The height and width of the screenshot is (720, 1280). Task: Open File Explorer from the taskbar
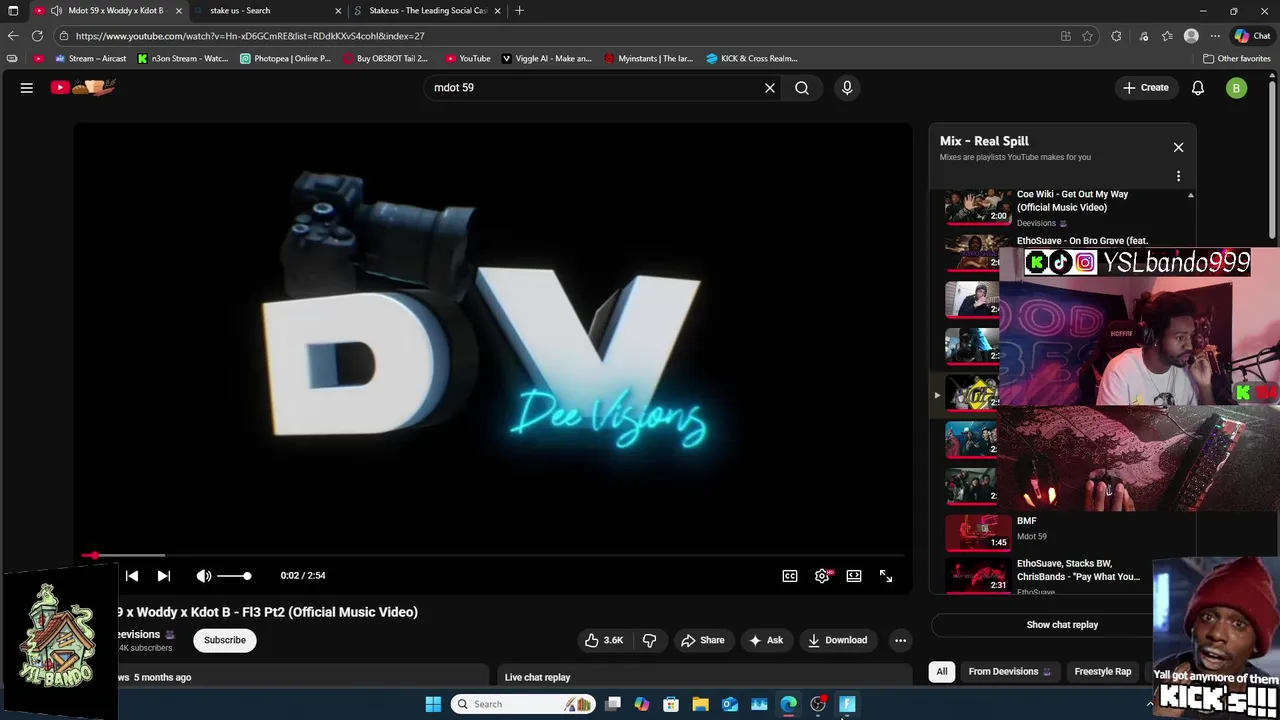pos(700,704)
